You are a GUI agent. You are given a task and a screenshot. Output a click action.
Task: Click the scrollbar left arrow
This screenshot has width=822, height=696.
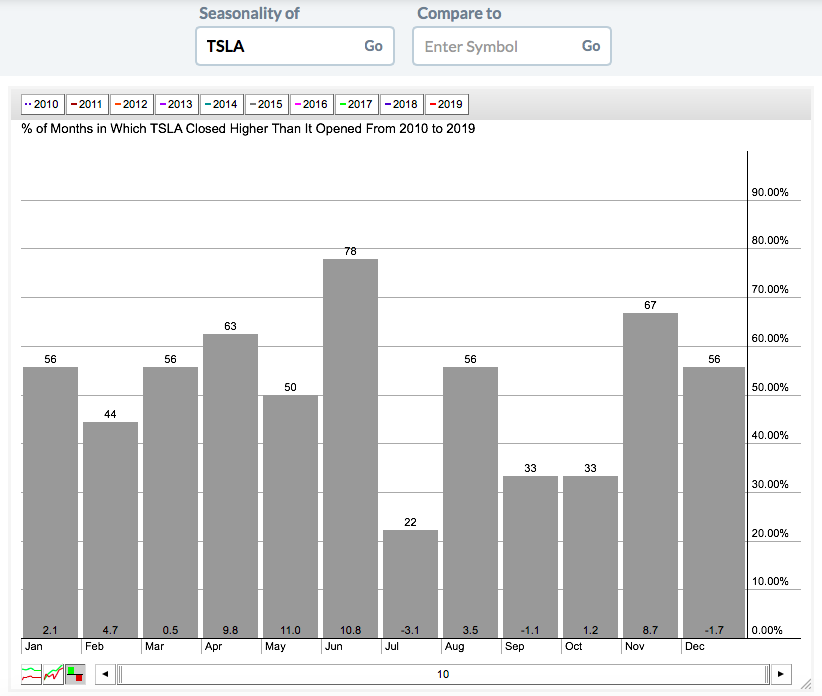click(104, 674)
